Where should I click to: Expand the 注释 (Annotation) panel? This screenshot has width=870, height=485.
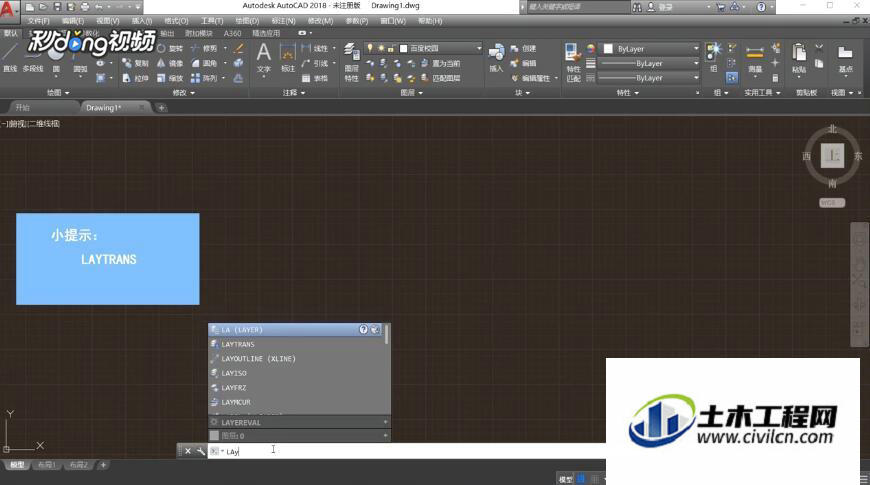pos(294,93)
